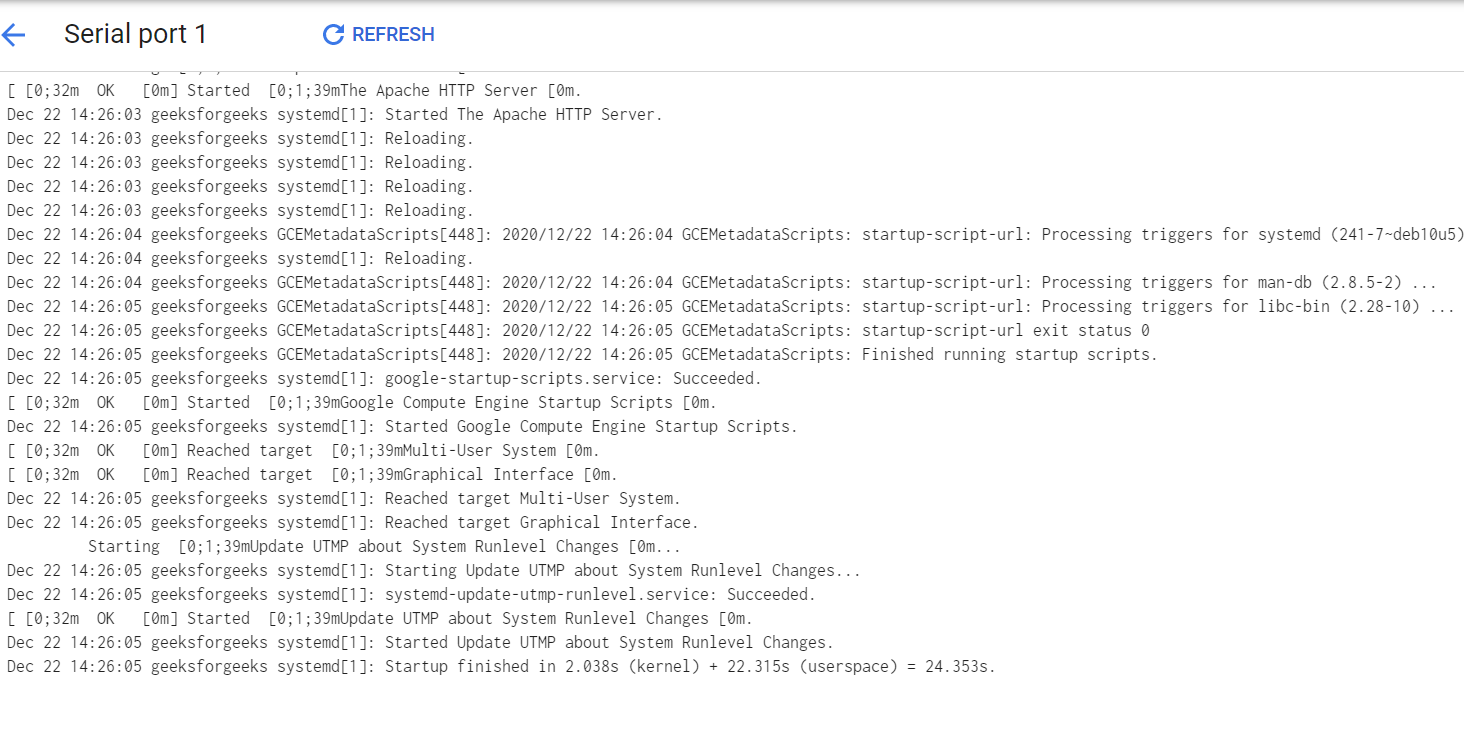Click the bracketed OK "Reached target Graphical Interface" line
The width and height of the screenshot is (1464, 743).
click(x=312, y=475)
